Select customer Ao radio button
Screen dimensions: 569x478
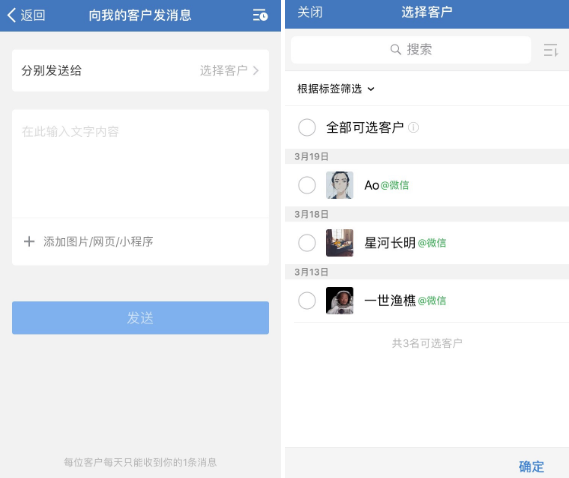click(x=307, y=185)
